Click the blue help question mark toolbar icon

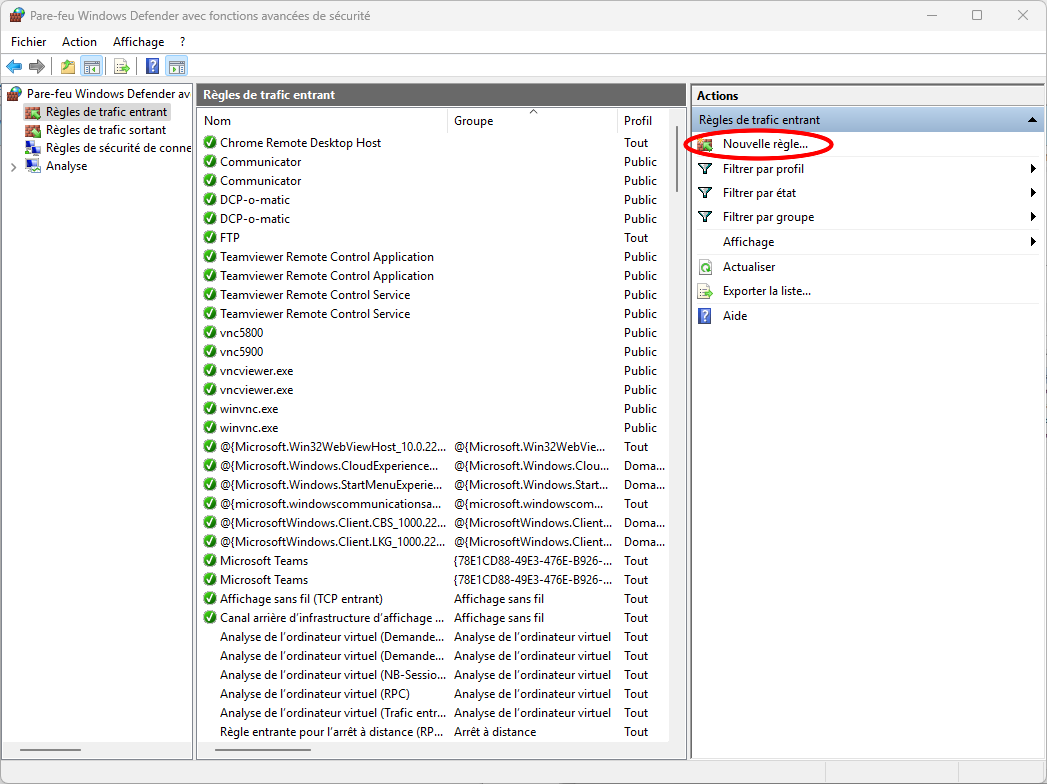[152, 67]
